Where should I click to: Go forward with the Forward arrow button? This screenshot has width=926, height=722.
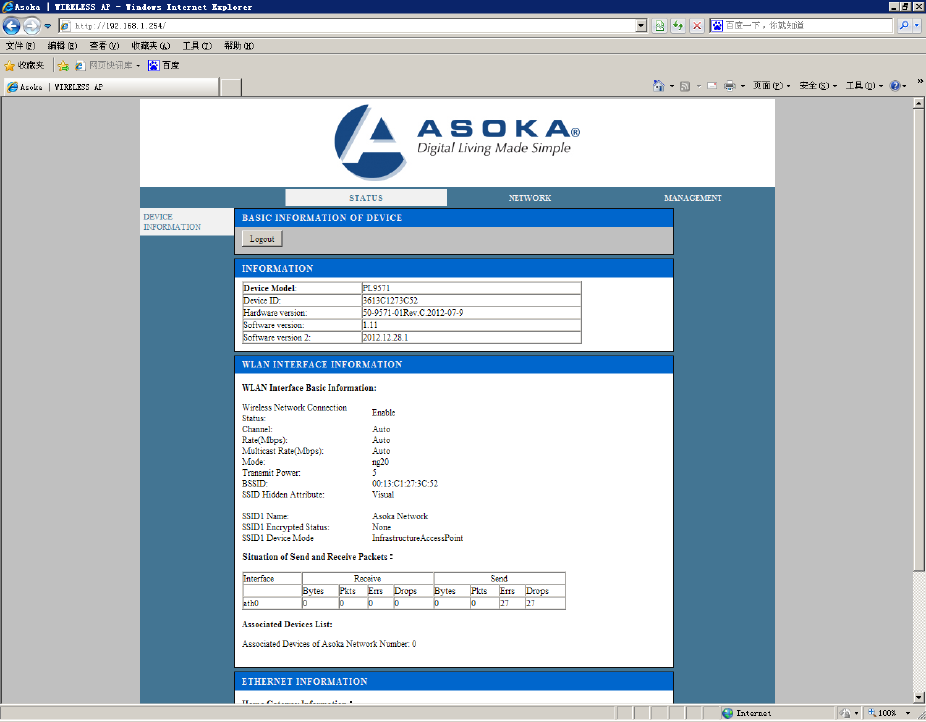(x=31, y=26)
